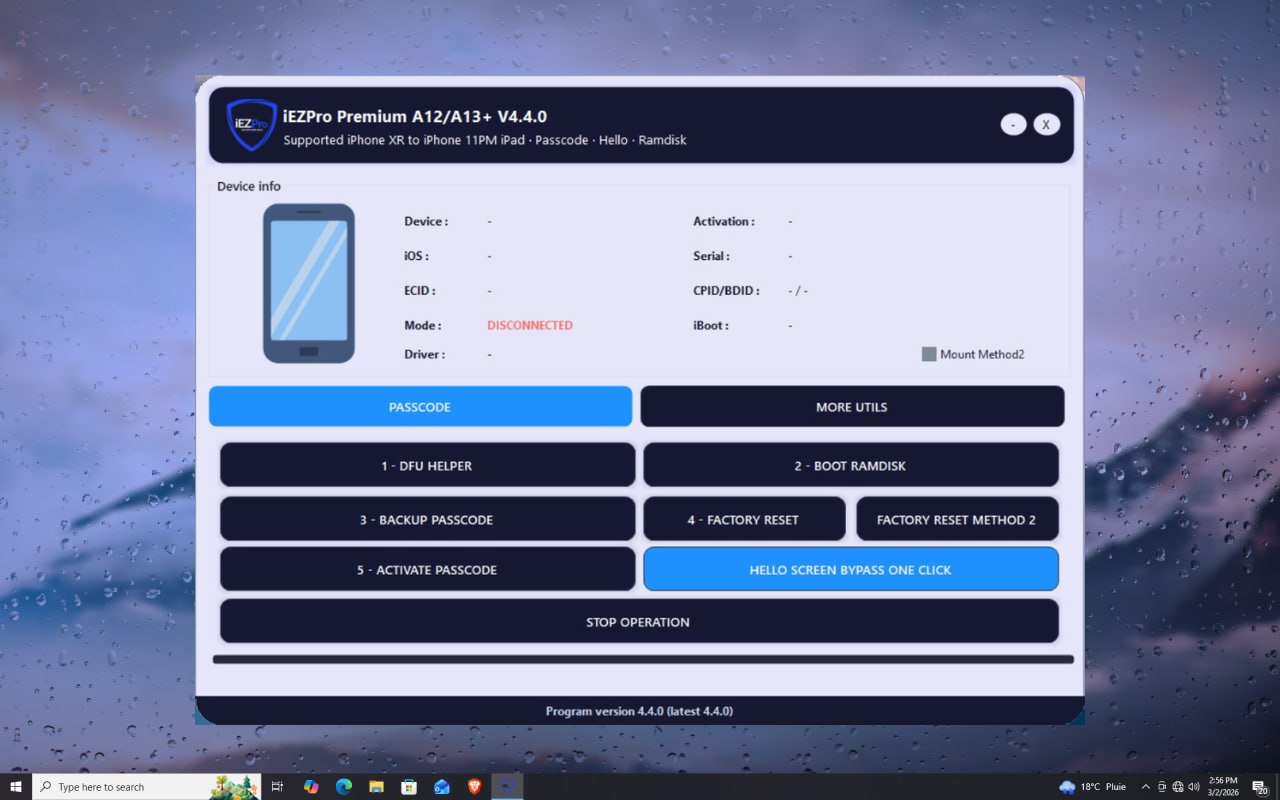This screenshot has height=800, width=1280.
Task: Open the MORE UTILS tab
Action: coord(852,407)
